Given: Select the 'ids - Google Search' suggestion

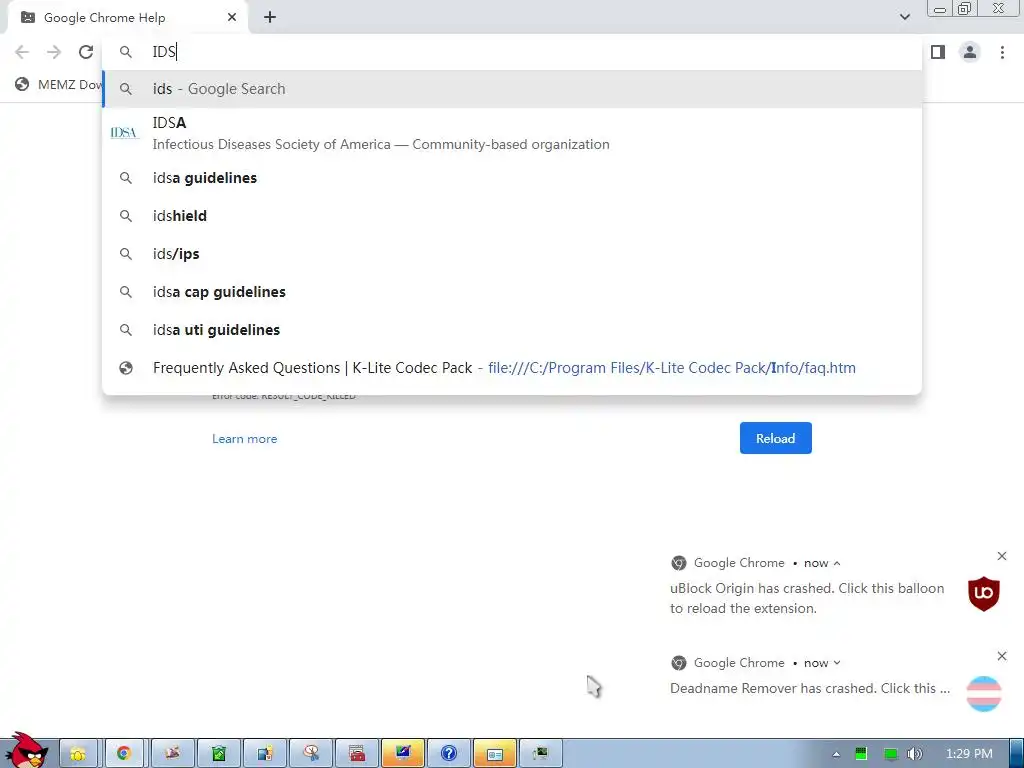Looking at the screenshot, I should coord(512,89).
